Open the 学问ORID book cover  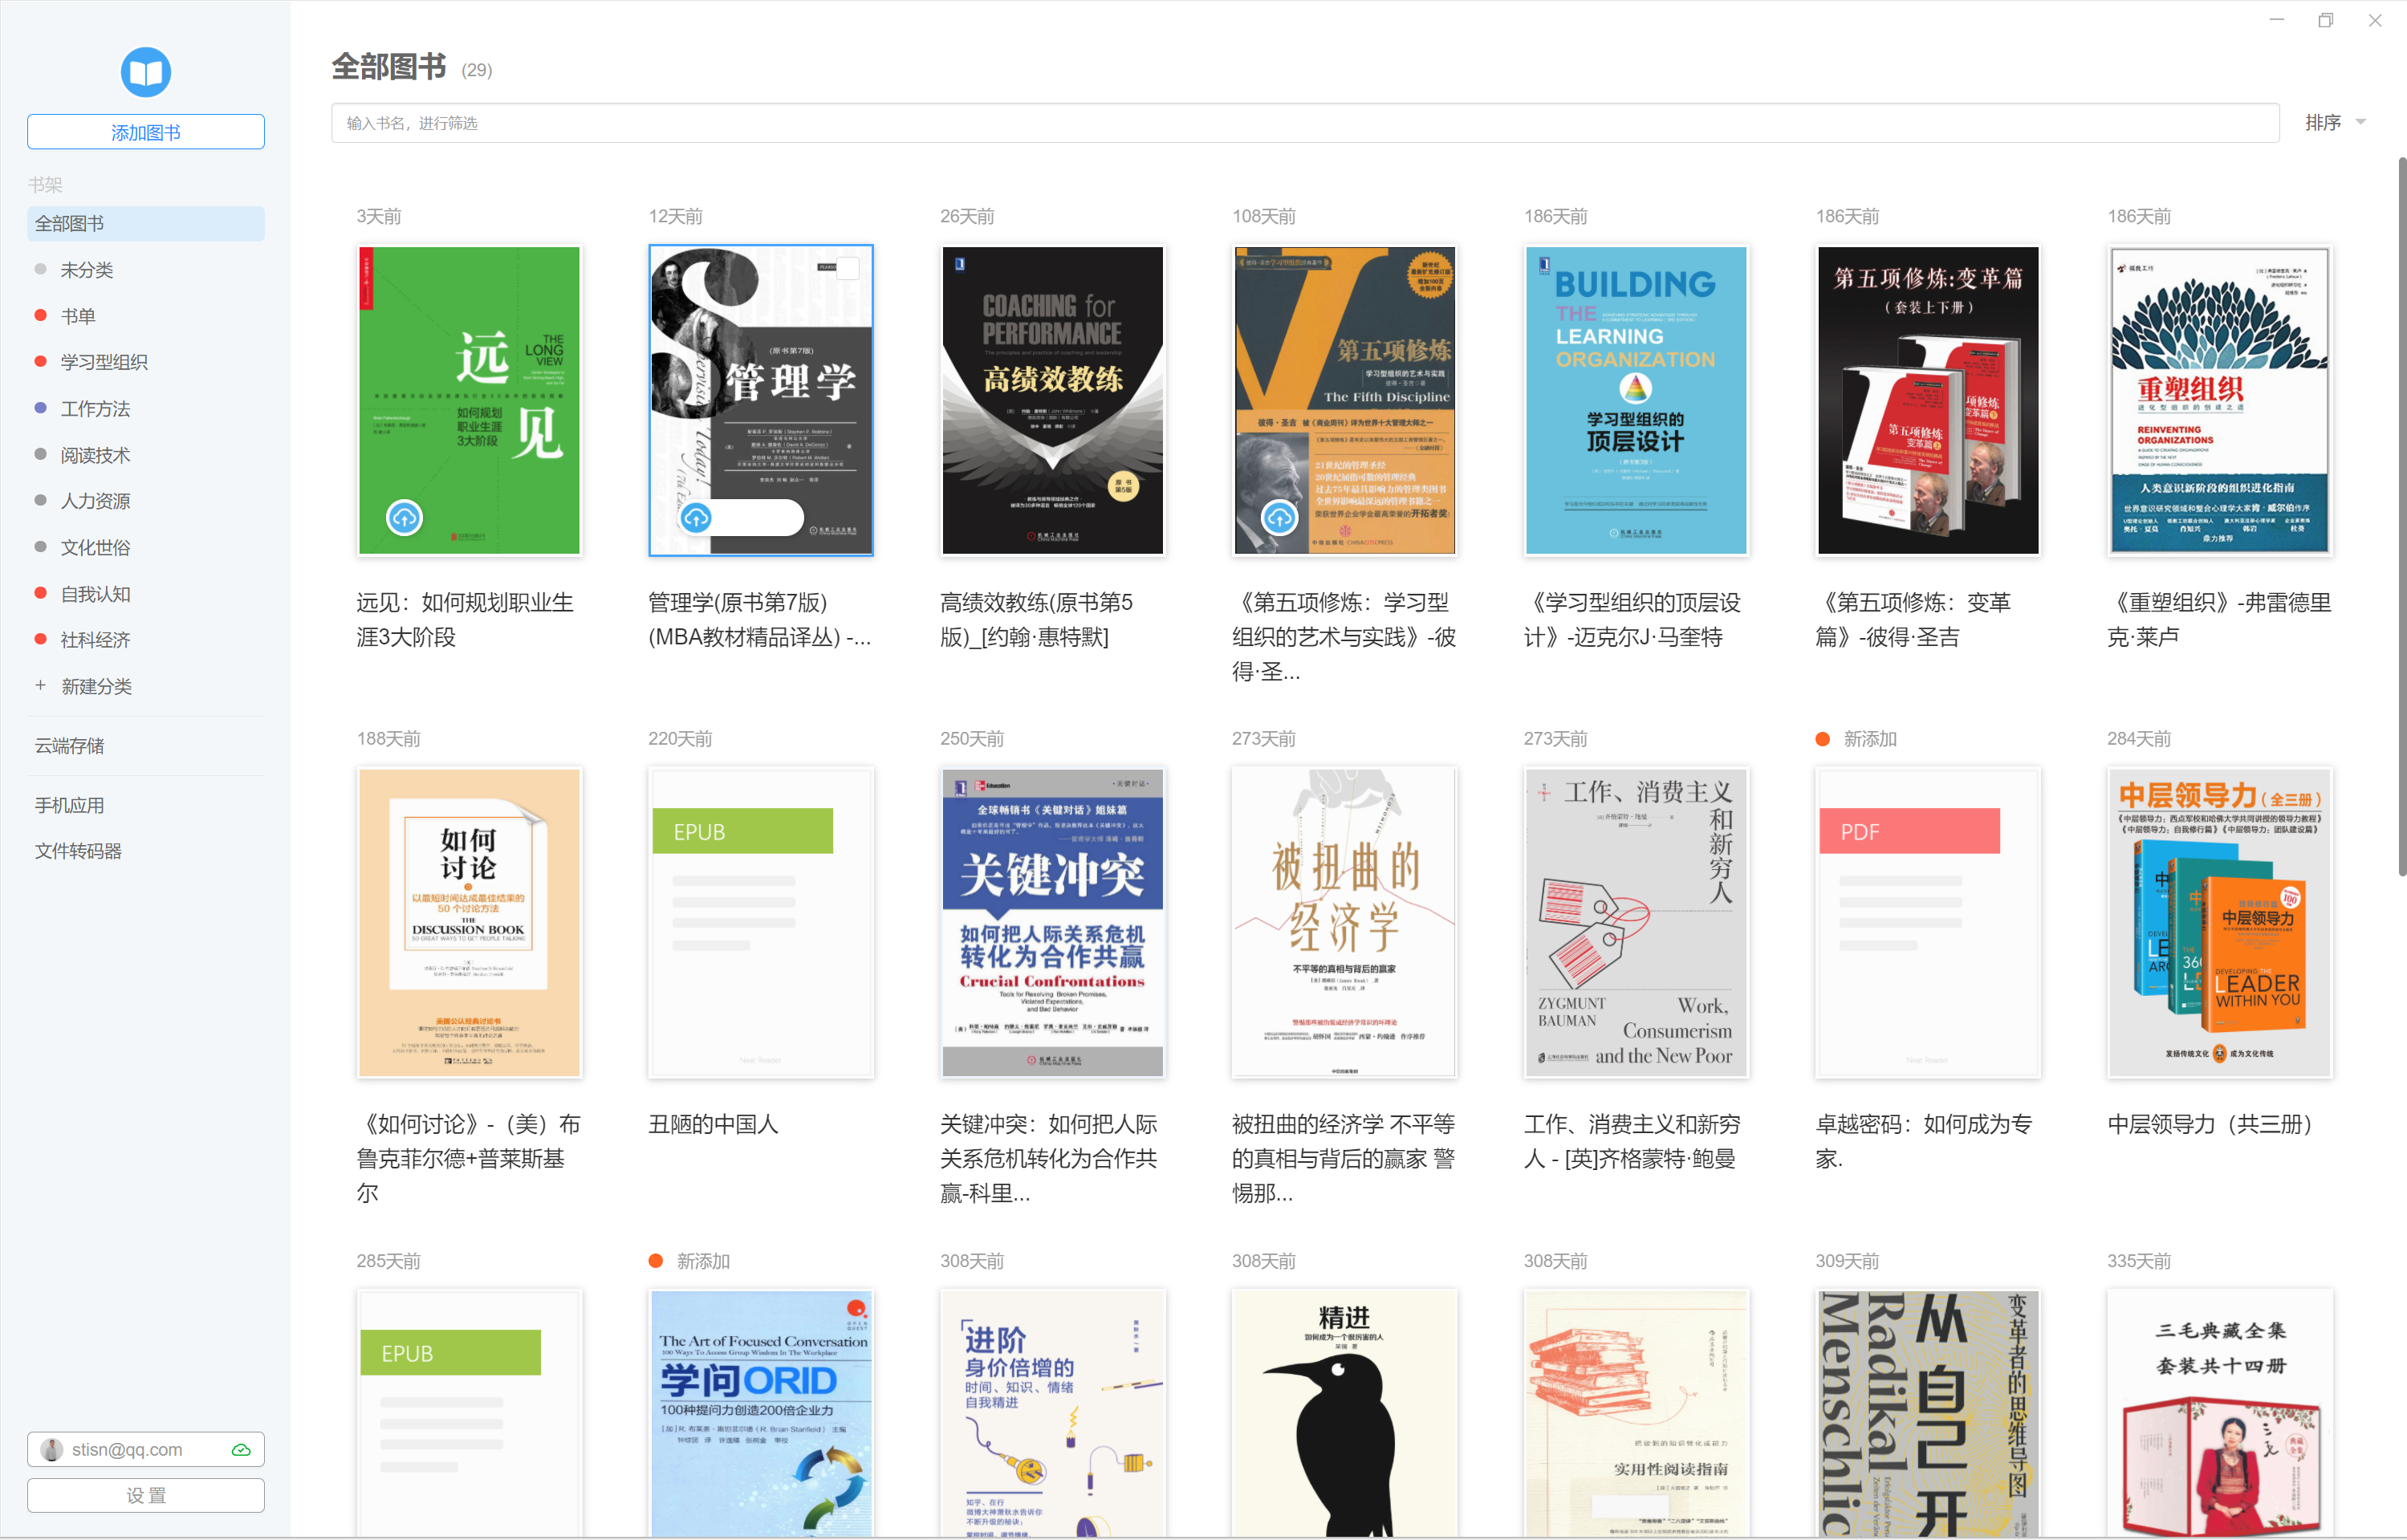coord(761,1413)
